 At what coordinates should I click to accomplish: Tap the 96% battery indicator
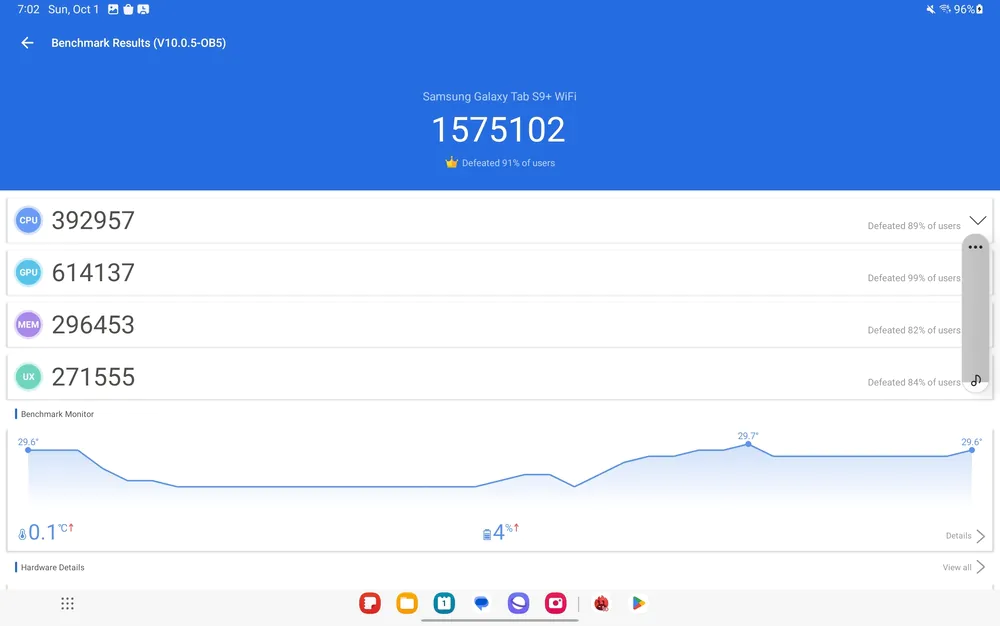(x=969, y=10)
